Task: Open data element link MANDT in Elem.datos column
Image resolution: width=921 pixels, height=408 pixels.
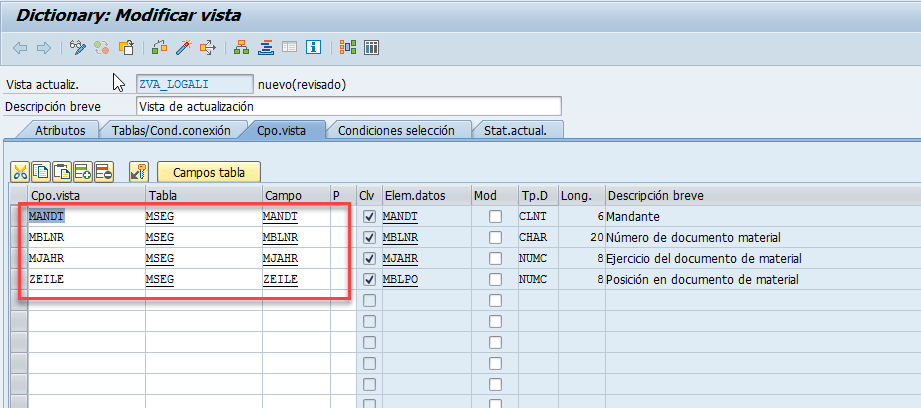Action: (399, 217)
